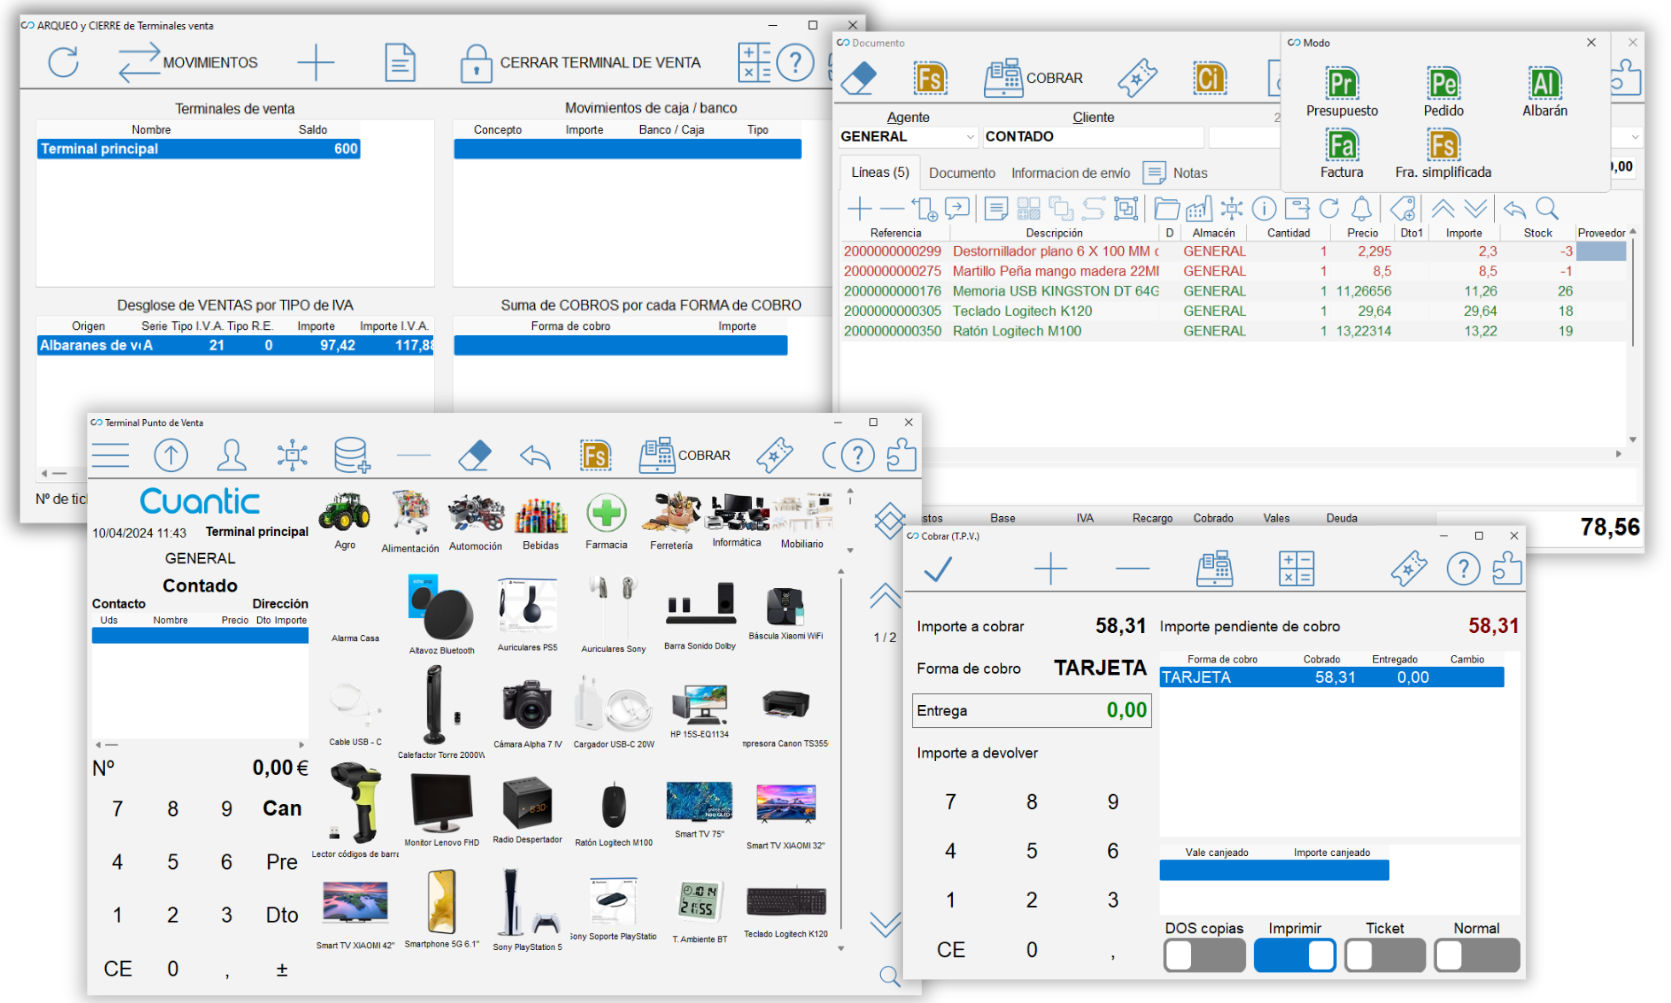This screenshot has height=1003, width=1671.
Task: Go to previous product page chevron up
Action: (x=885, y=596)
